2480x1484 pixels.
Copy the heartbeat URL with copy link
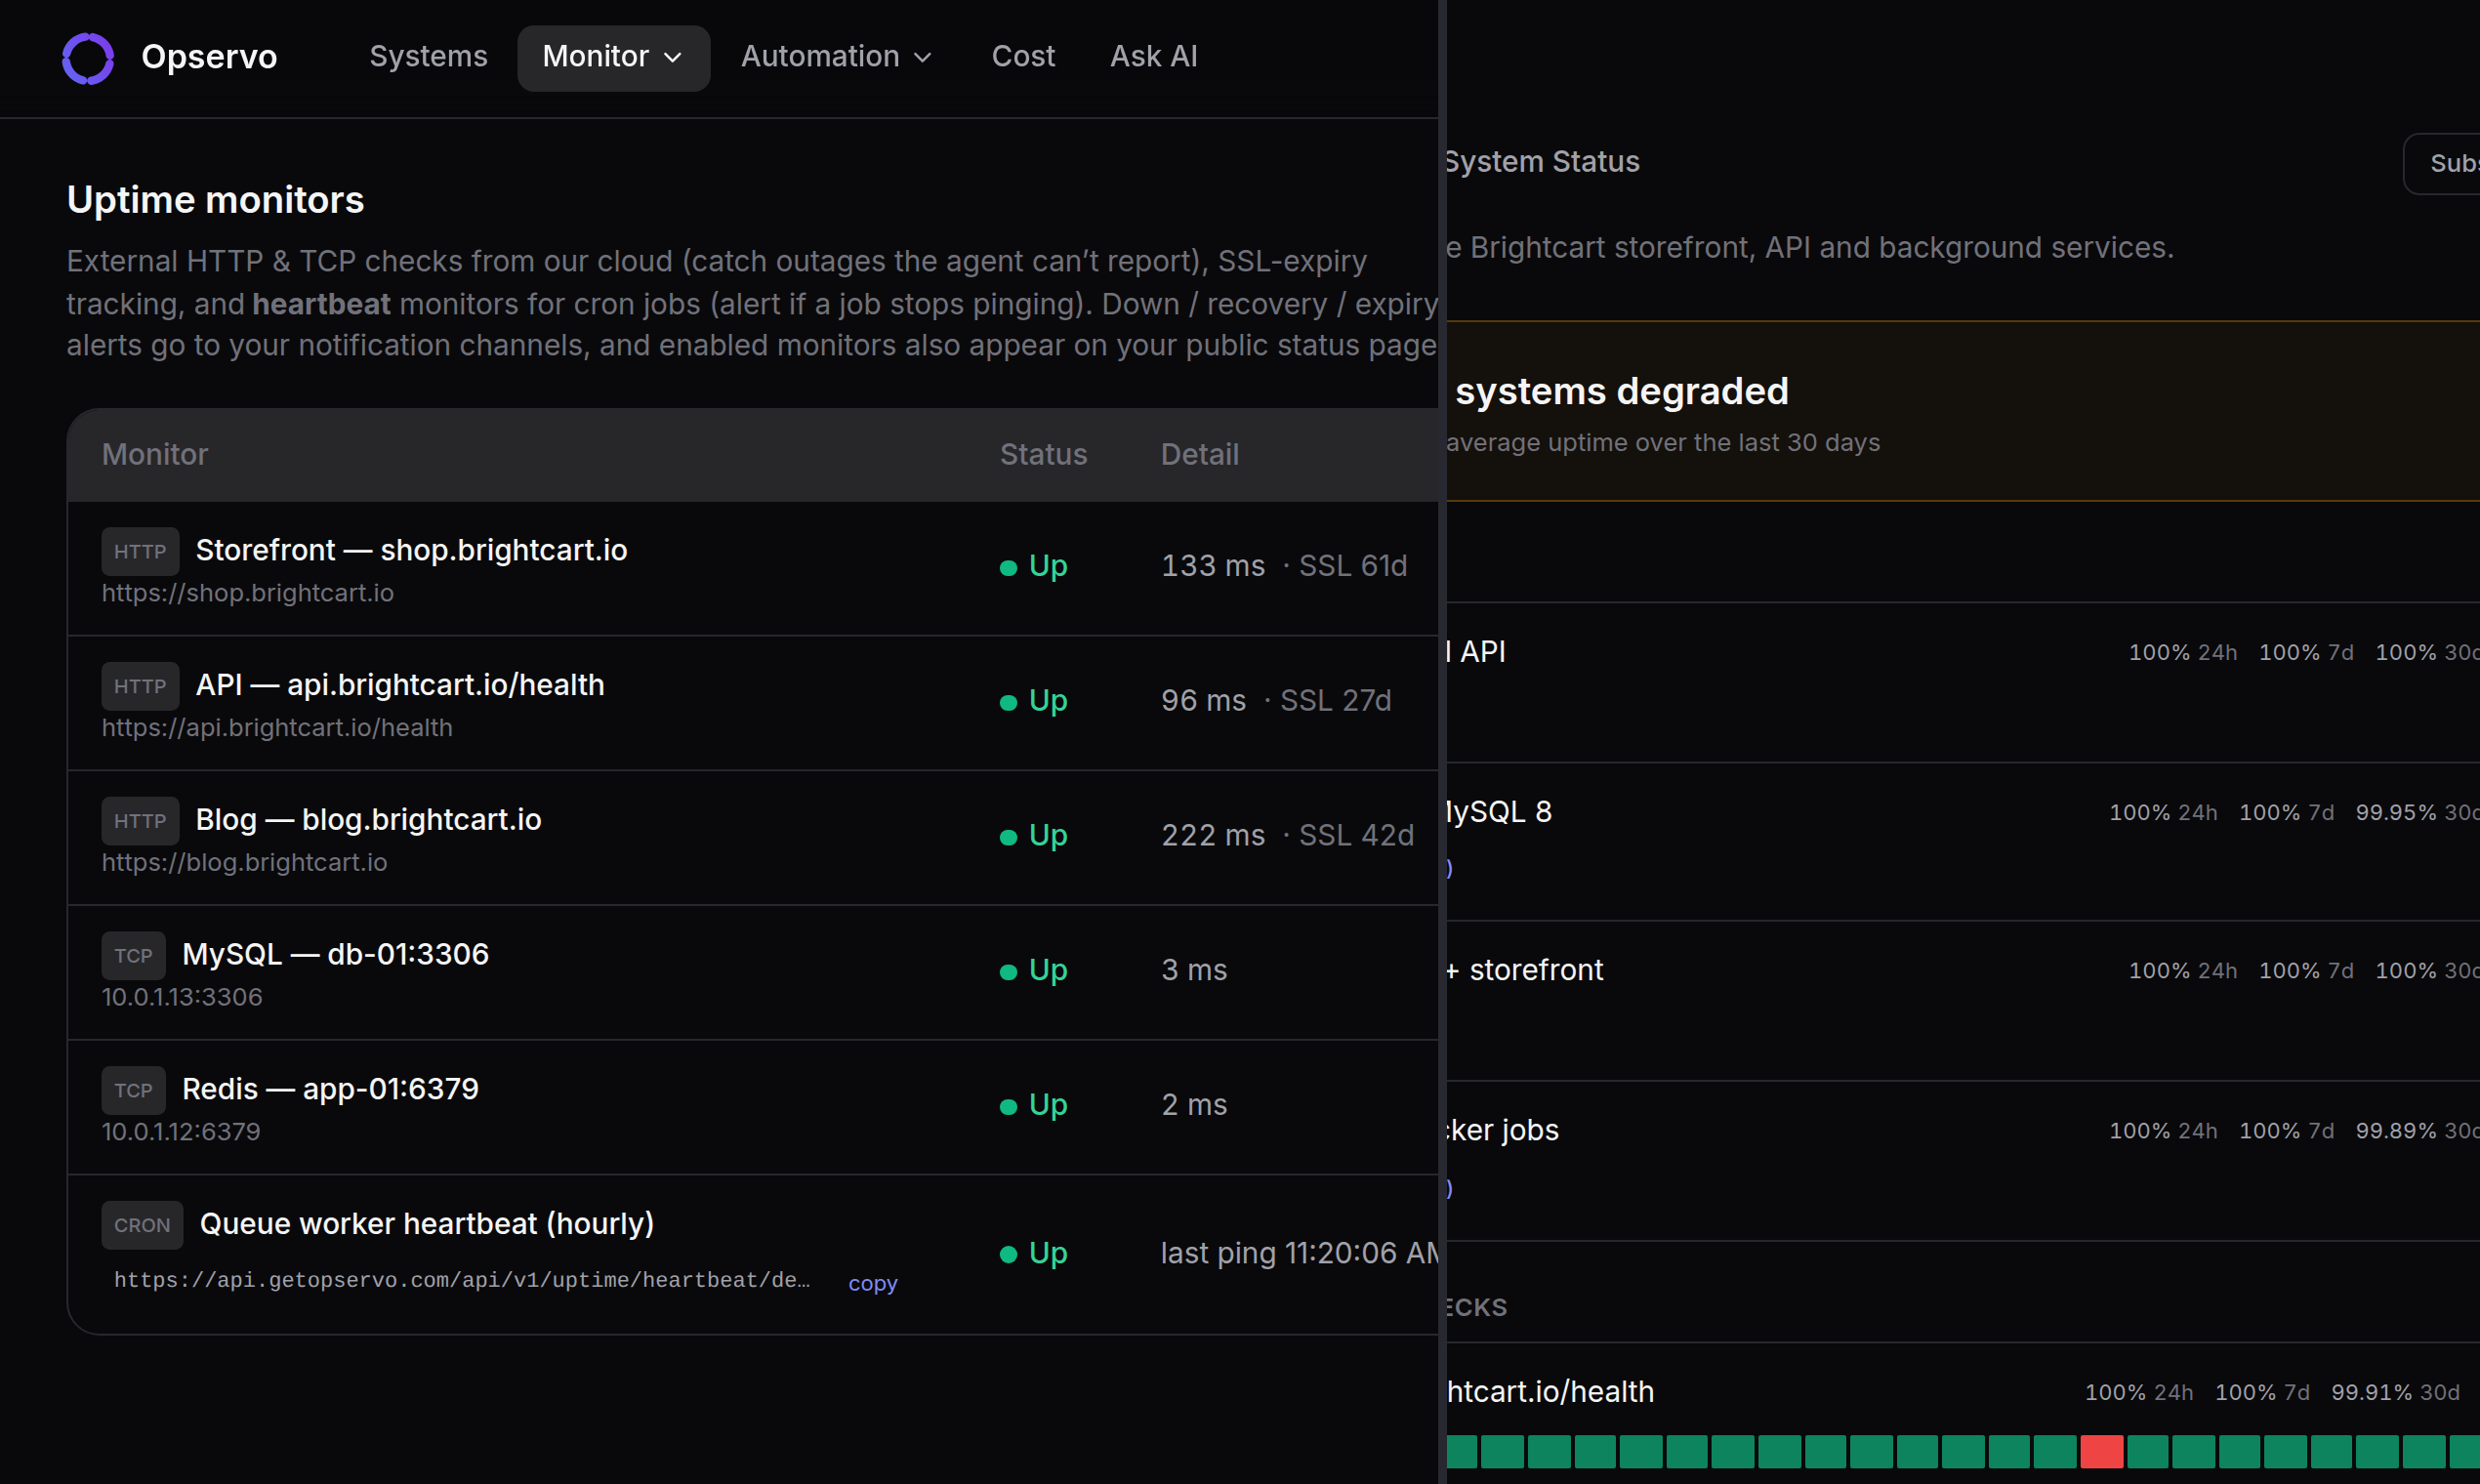click(x=872, y=1283)
